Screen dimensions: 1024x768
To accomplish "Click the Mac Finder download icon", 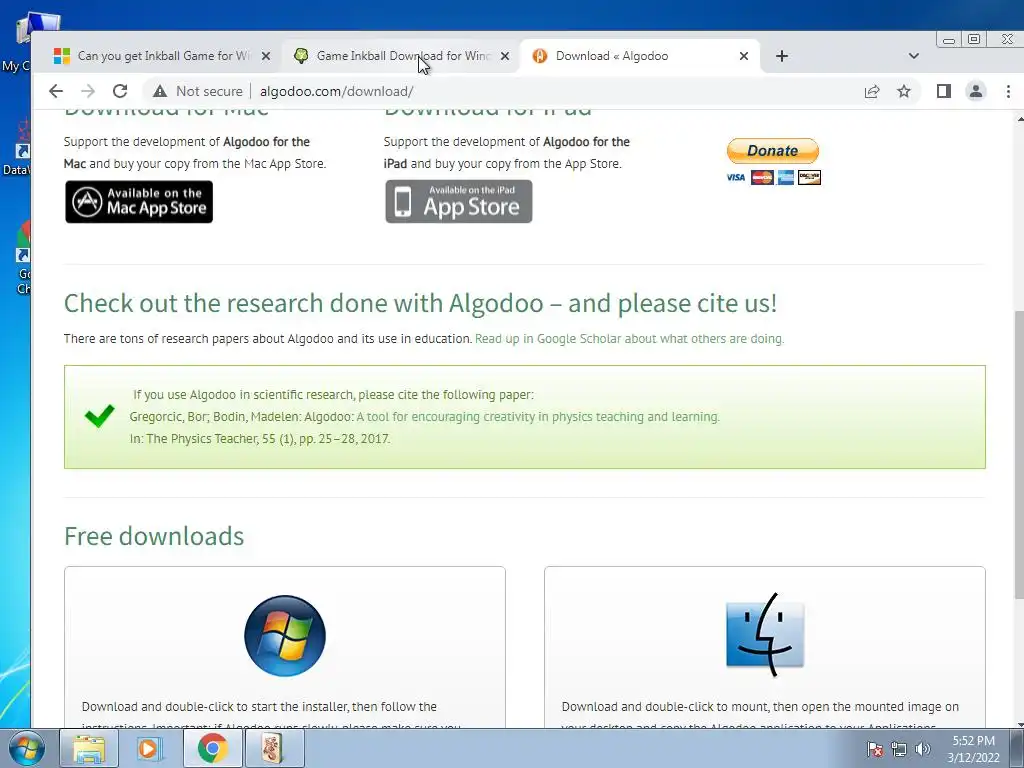I will click(x=765, y=635).
